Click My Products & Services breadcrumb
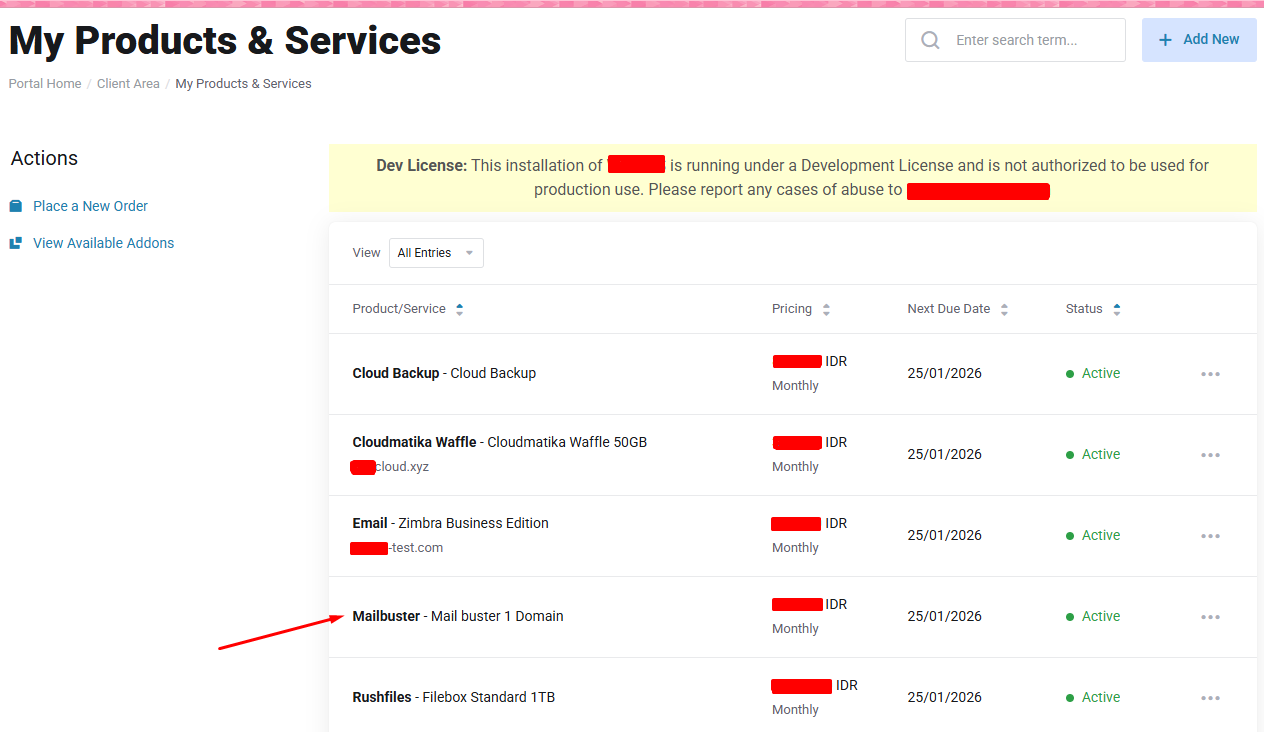Image resolution: width=1264 pixels, height=732 pixels. tap(243, 84)
